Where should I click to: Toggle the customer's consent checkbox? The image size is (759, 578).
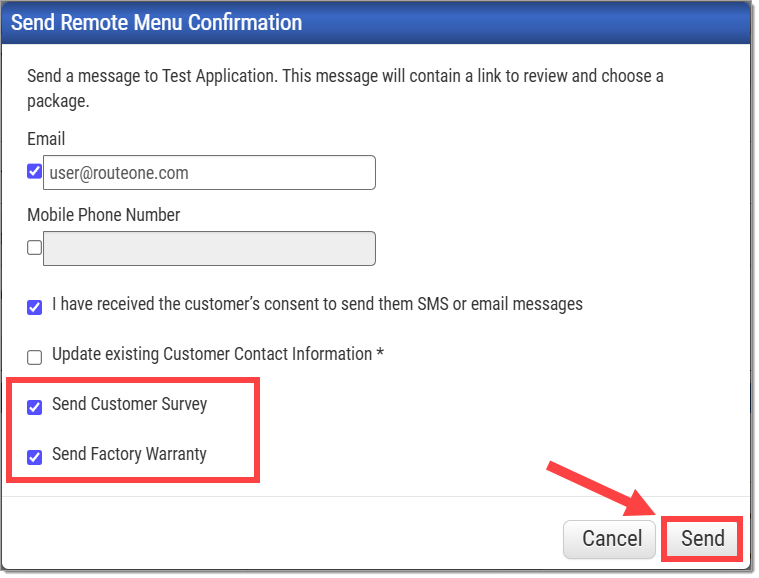click(34, 307)
